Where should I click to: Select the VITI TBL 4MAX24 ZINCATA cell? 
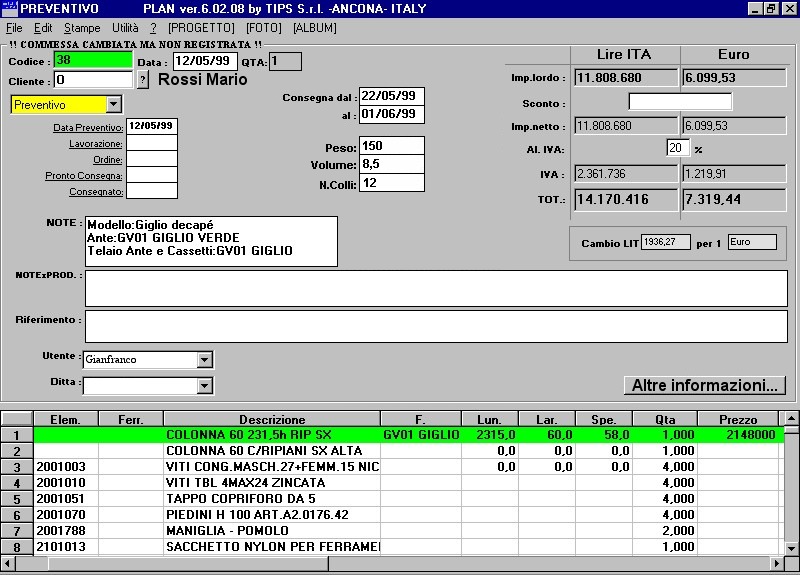272,483
